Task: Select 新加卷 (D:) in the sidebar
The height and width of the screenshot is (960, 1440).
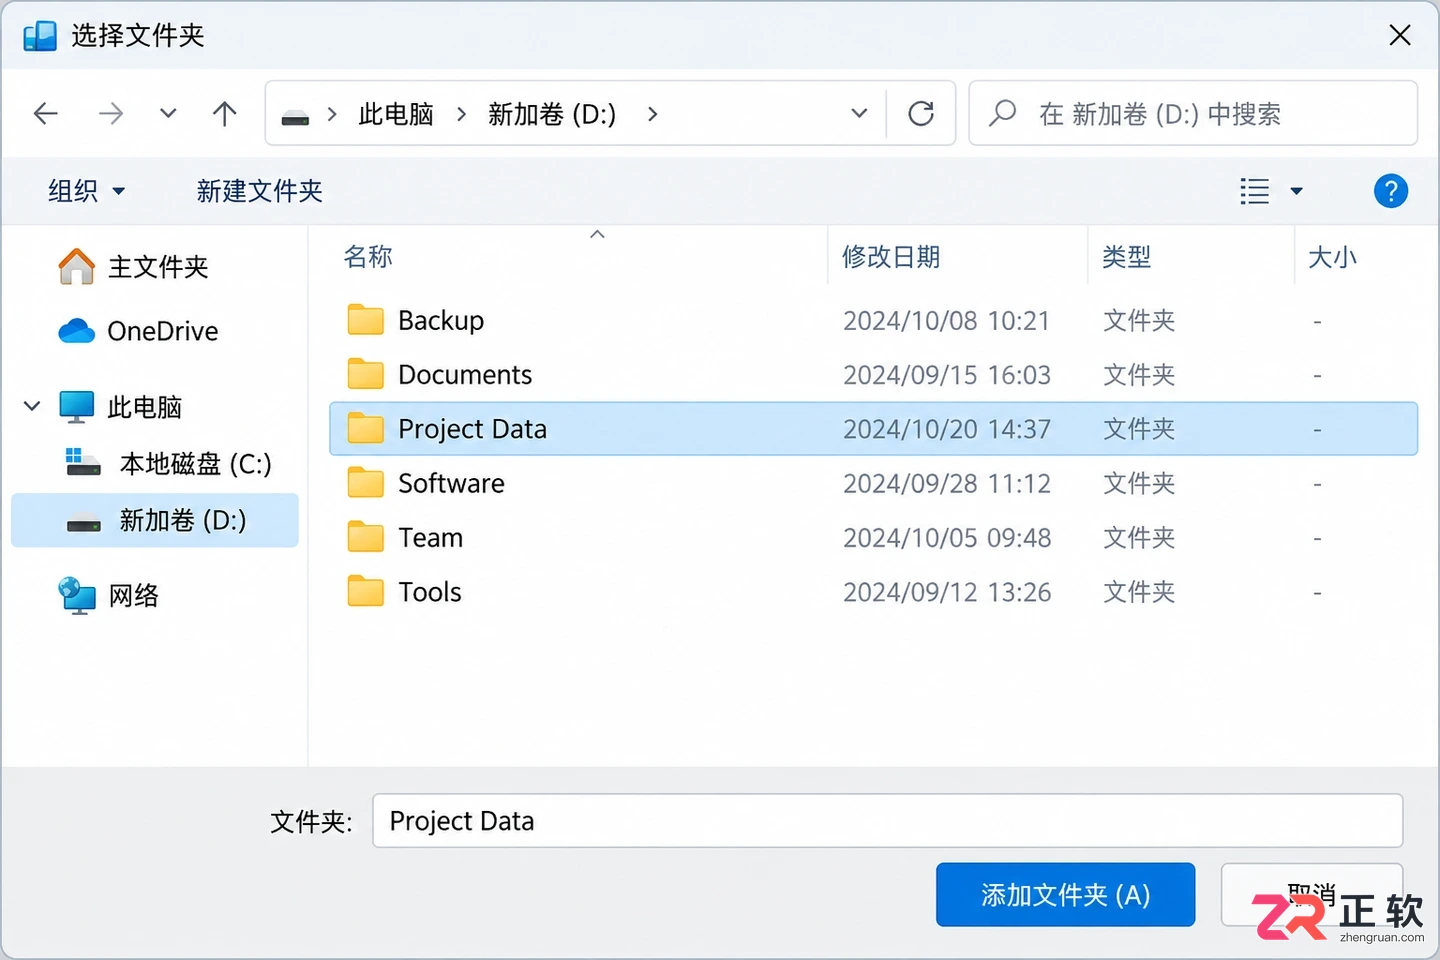Action: click(155, 520)
